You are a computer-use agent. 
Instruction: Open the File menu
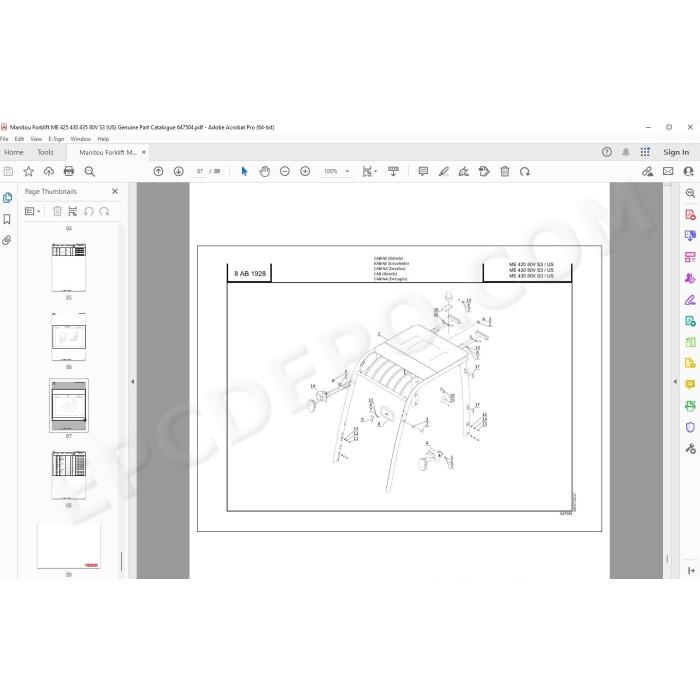tap(4, 139)
